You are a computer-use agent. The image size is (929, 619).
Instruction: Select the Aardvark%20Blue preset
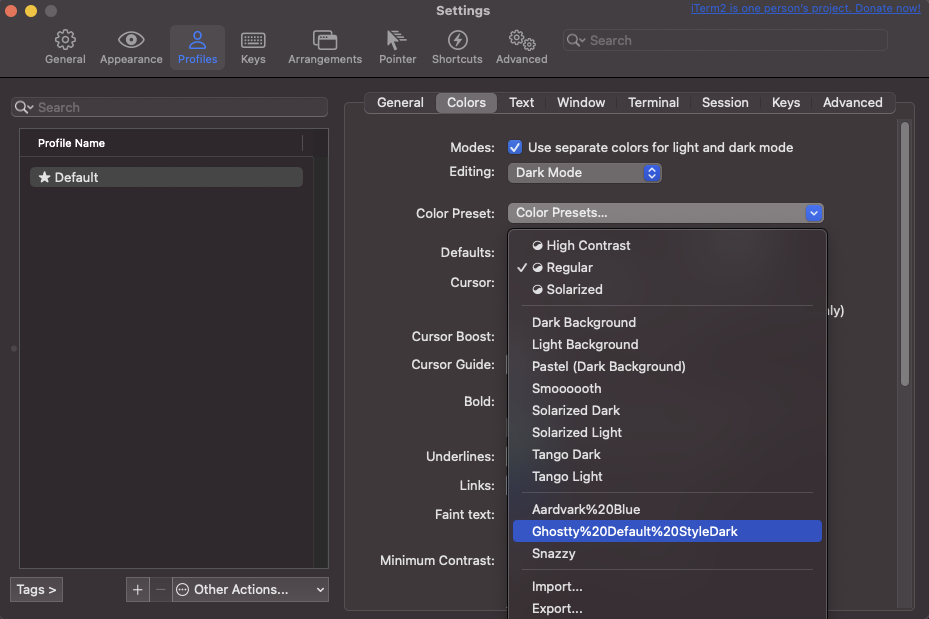(x=667, y=509)
